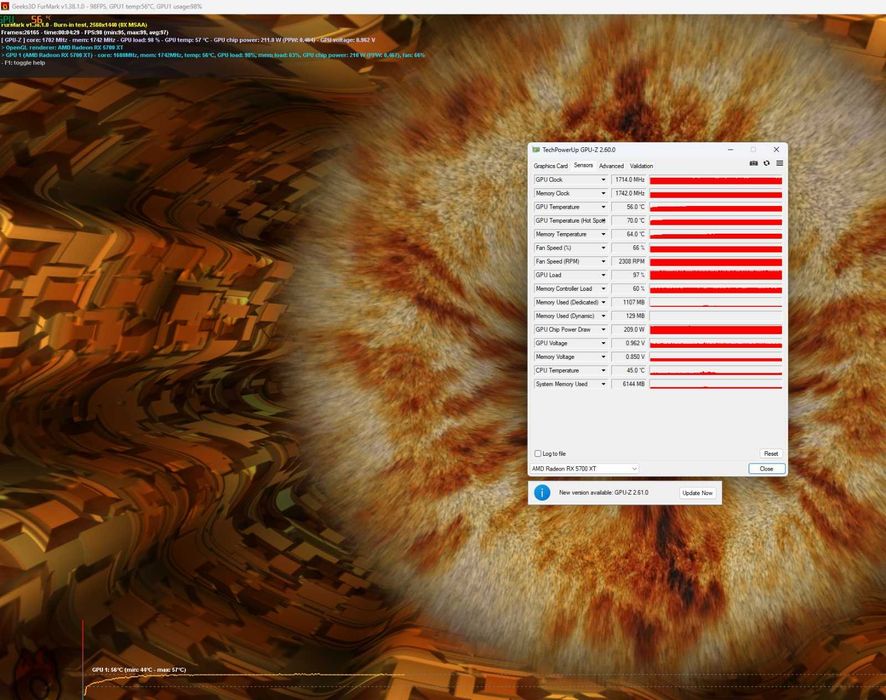Image resolution: width=886 pixels, height=700 pixels.
Task: Minimize the GPU-Z window
Action: point(731,150)
